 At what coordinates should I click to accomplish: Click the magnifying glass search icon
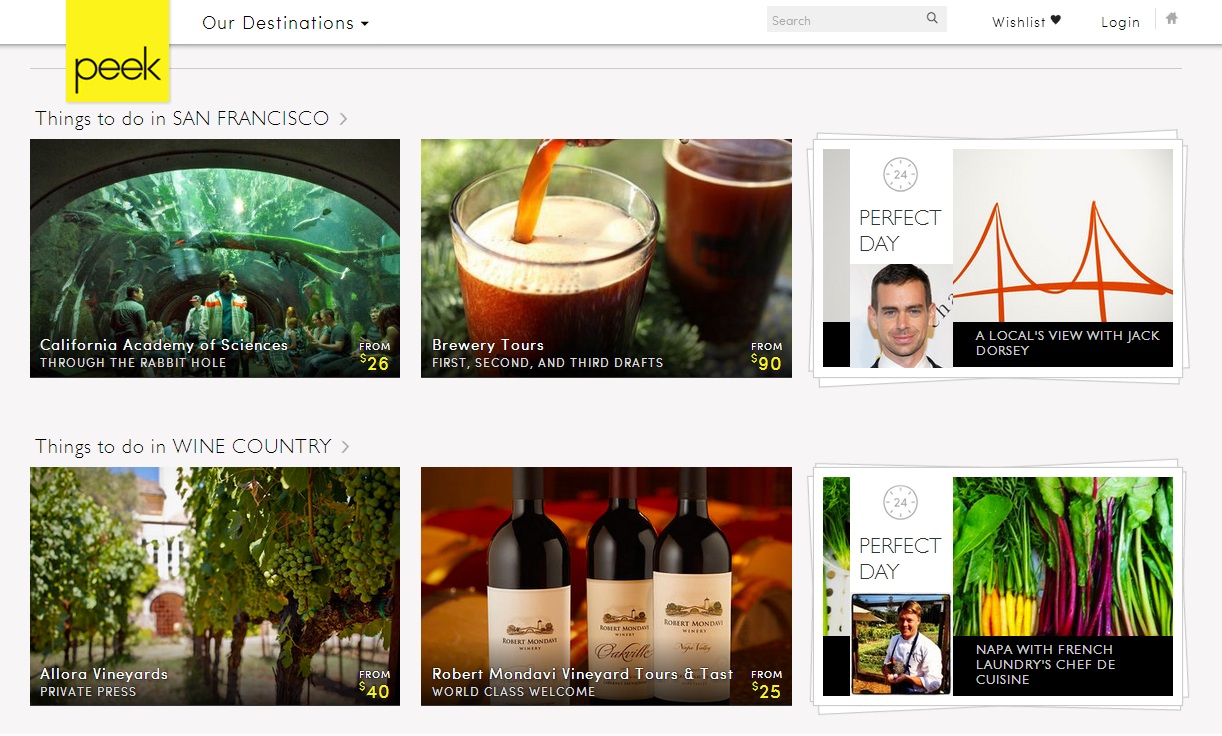[x=932, y=19]
